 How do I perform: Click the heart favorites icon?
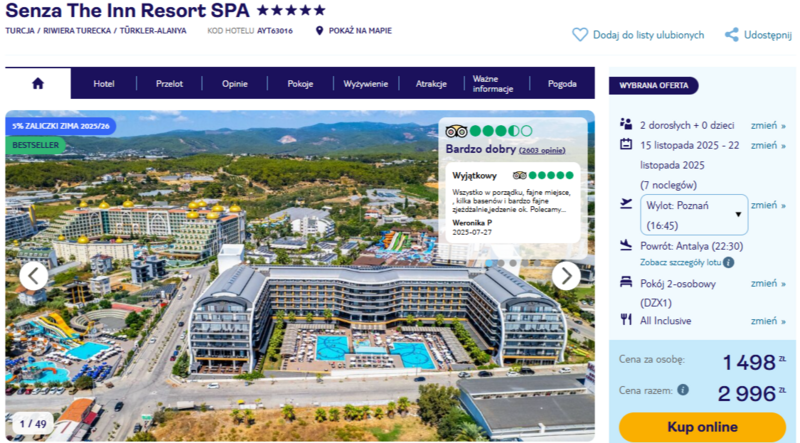(580, 35)
